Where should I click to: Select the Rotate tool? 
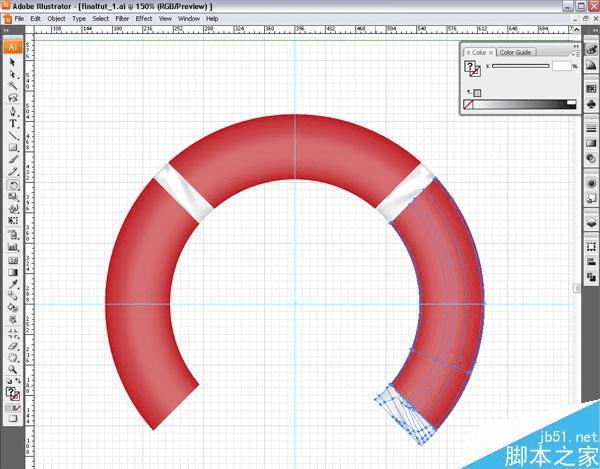pos(13,186)
